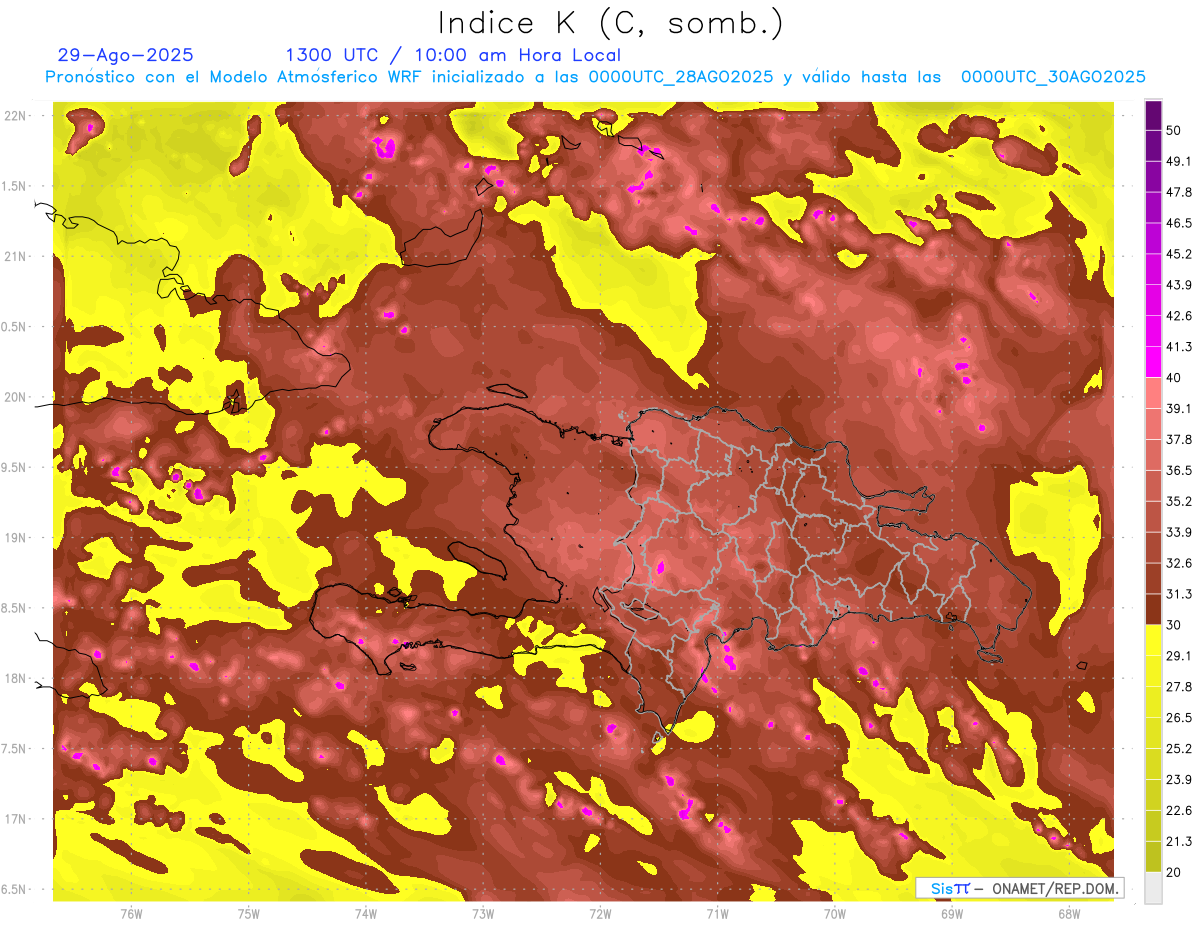
Task: Click the '73W' longitude axis label
Action: pos(483,914)
